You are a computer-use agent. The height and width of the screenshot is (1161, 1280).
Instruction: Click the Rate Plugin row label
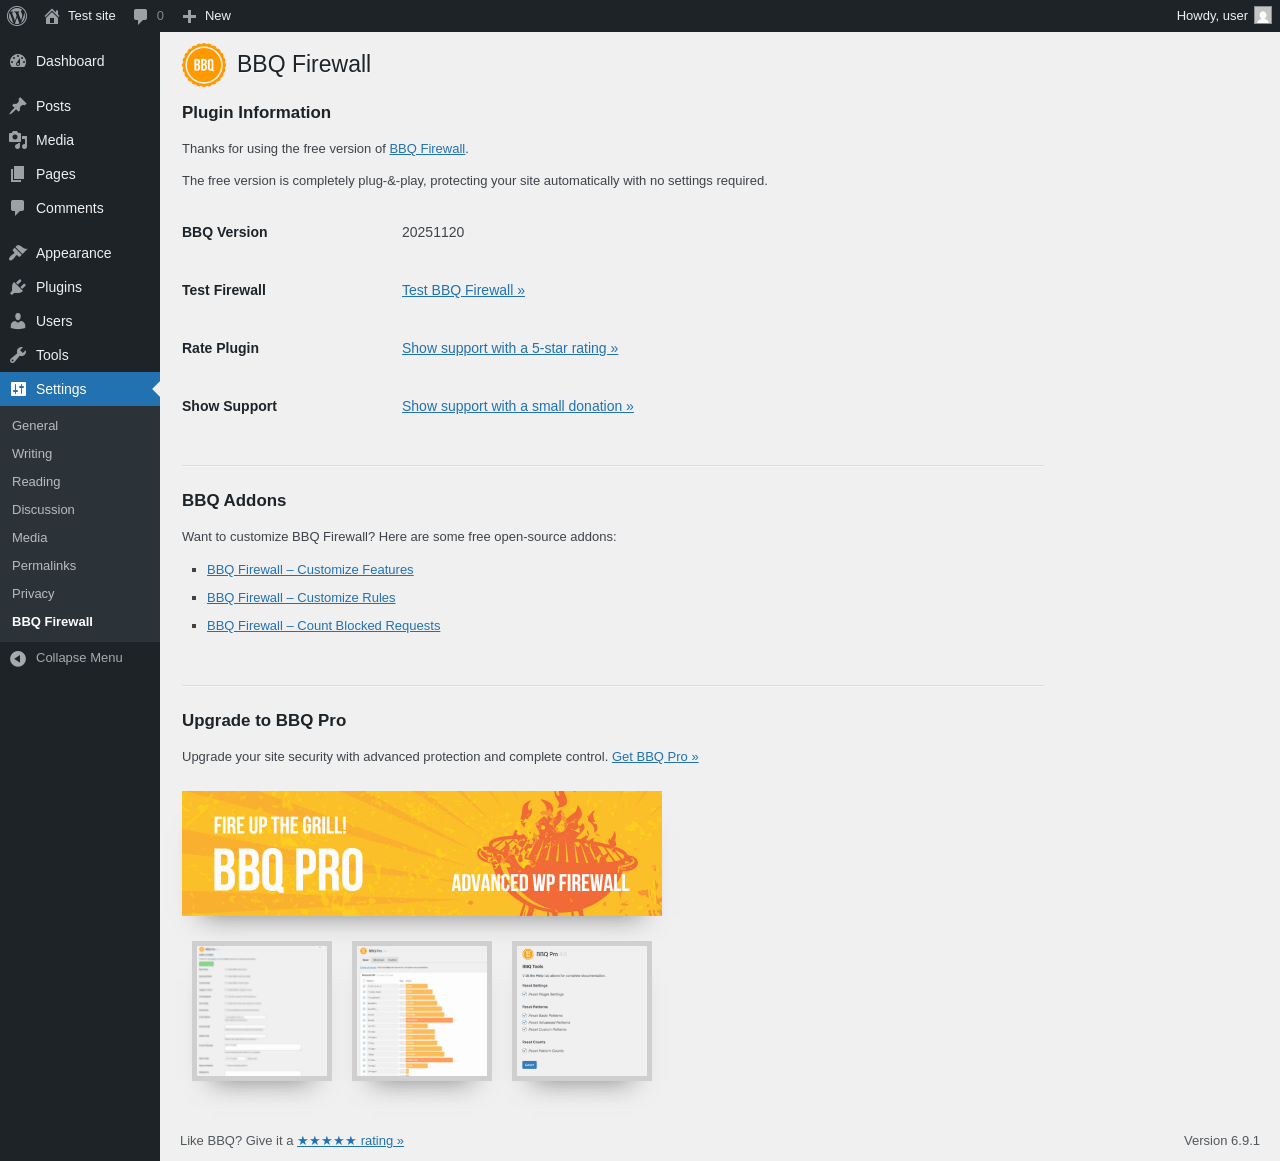220,348
